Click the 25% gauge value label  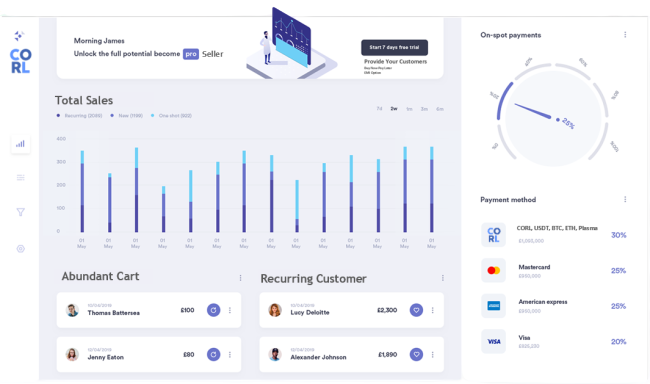pos(568,124)
